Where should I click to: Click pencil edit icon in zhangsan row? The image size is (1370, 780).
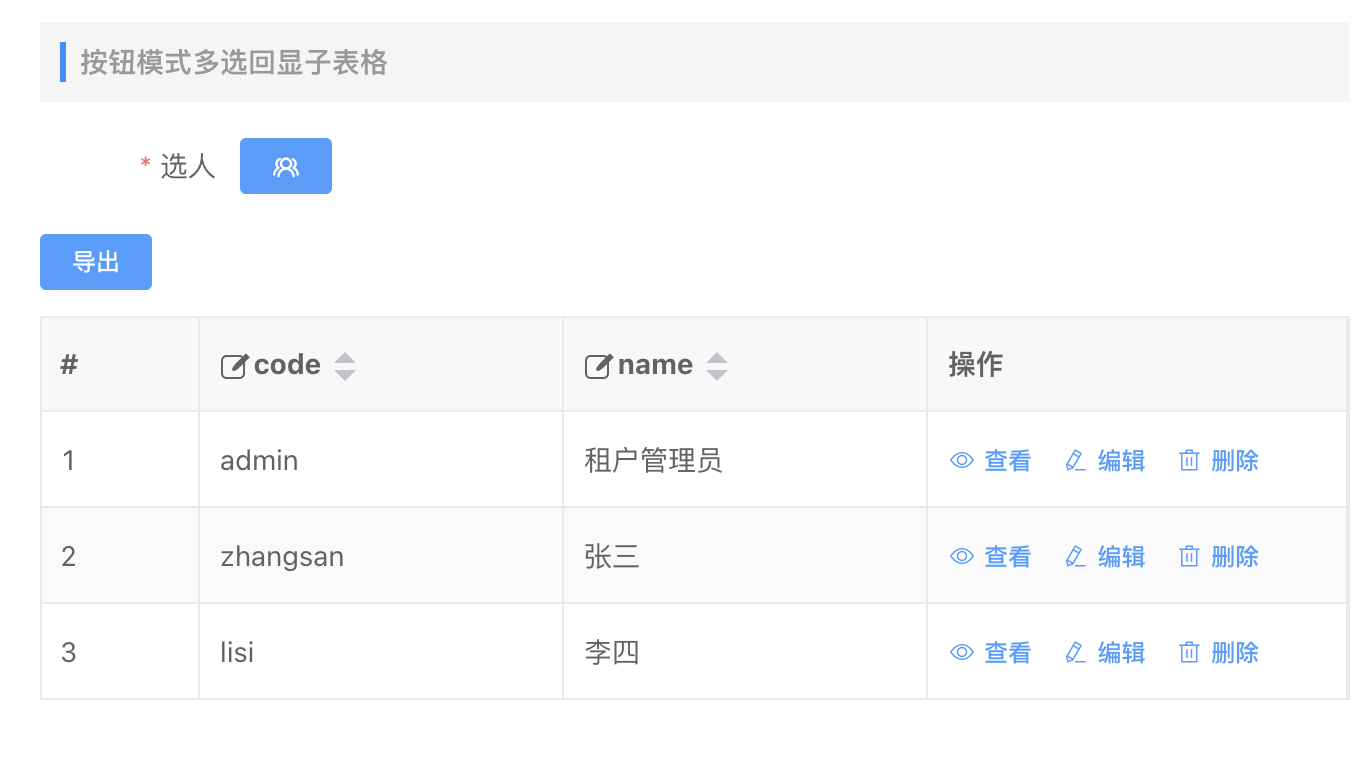point(1075,556)
